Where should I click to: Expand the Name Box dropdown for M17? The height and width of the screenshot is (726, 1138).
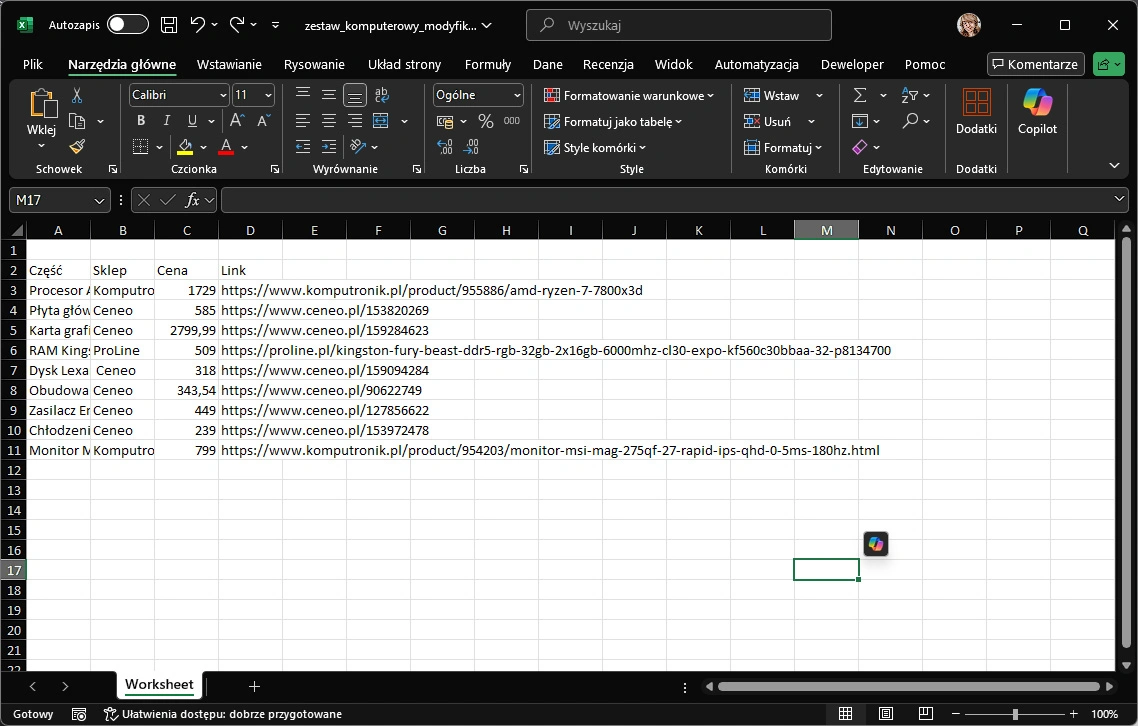coord(99,200)
